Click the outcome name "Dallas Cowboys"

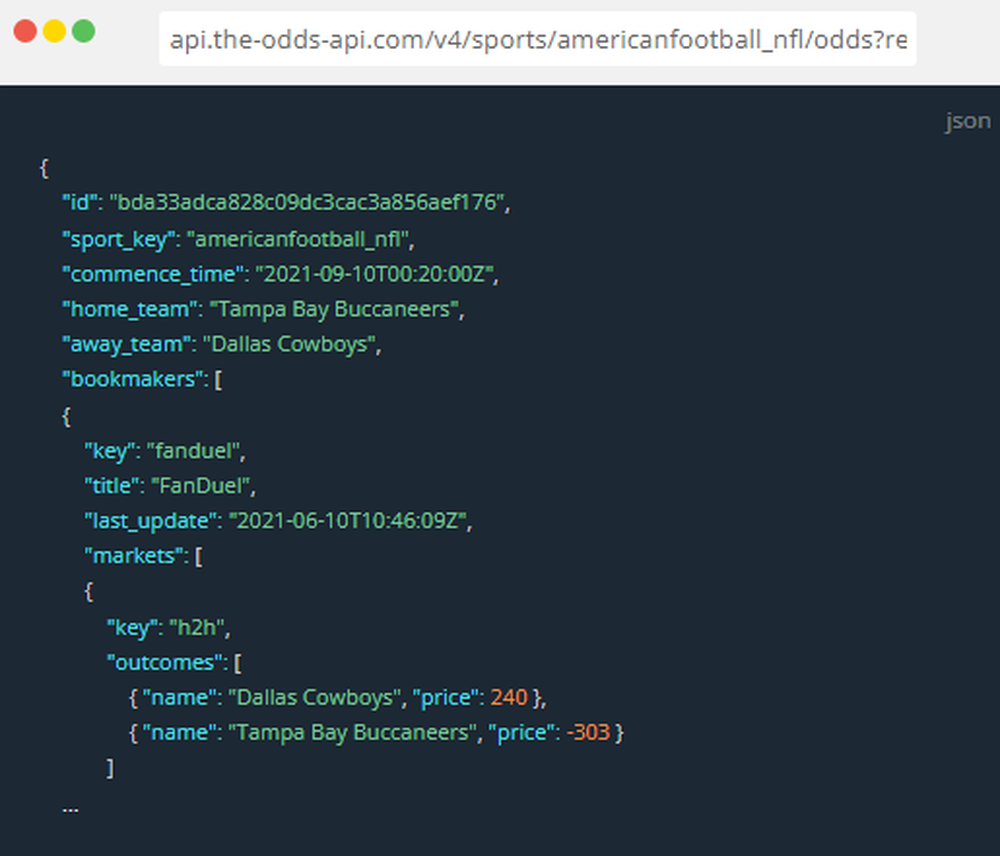[314, 697]
